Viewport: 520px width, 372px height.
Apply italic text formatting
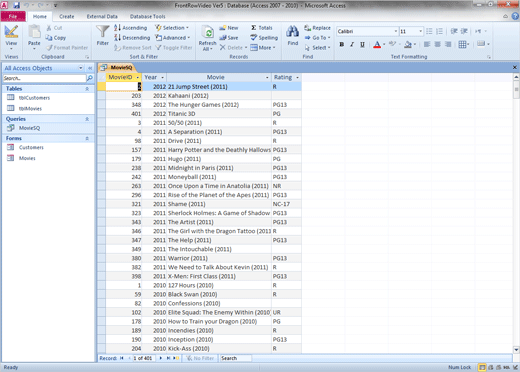click(x=352, y=44)
